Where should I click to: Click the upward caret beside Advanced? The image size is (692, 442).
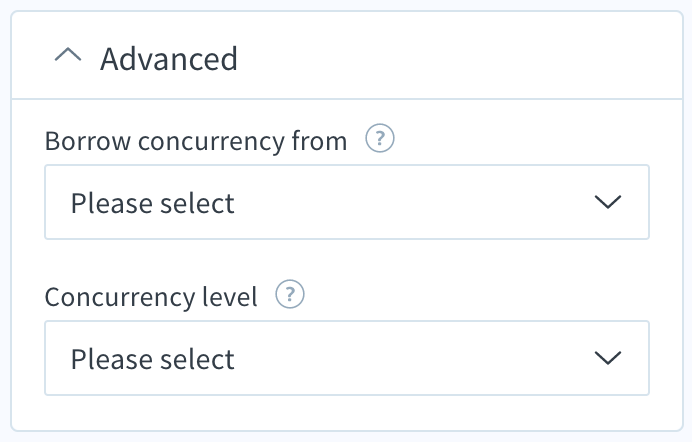tap(68, 56)
